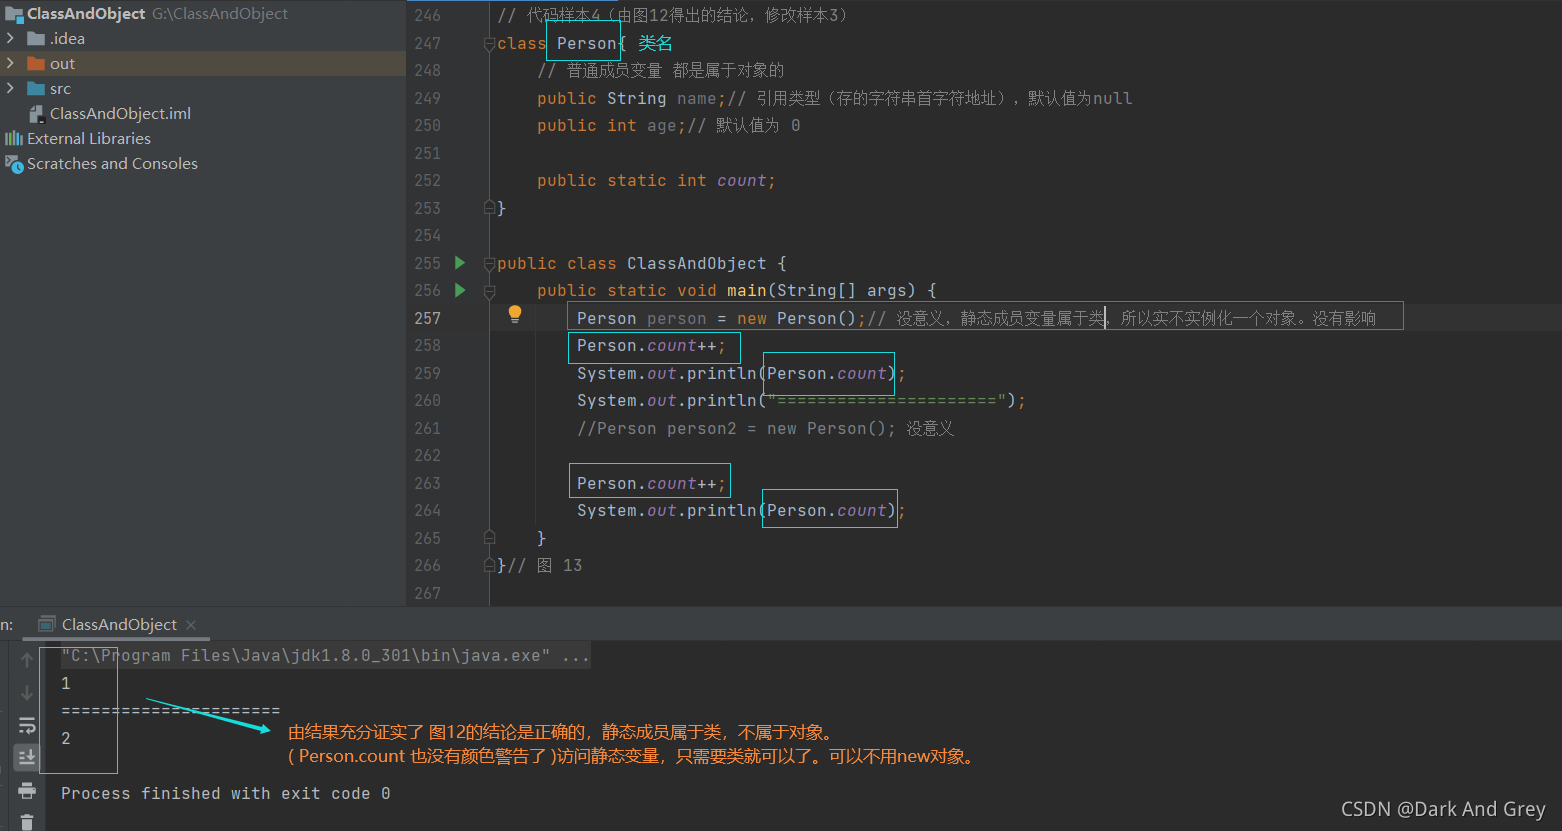The image size is (1562, 831).
Task: Click the java.exe command line in console
Action: tap(325, 656)
